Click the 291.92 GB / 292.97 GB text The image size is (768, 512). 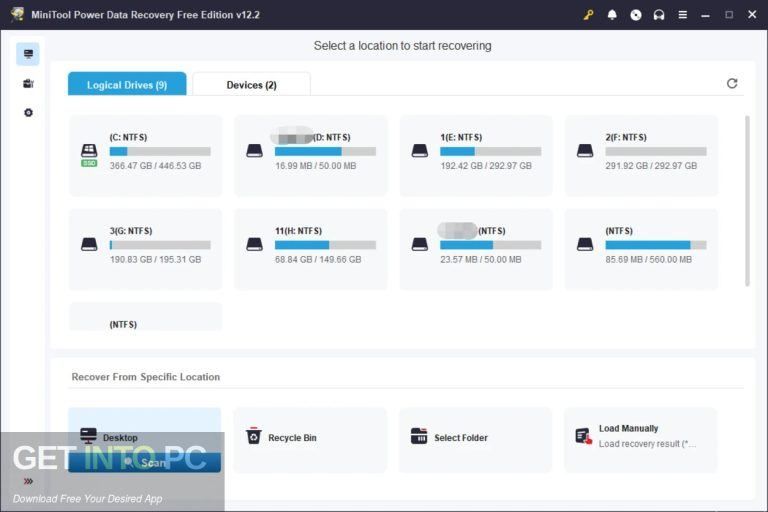[651, 166]
